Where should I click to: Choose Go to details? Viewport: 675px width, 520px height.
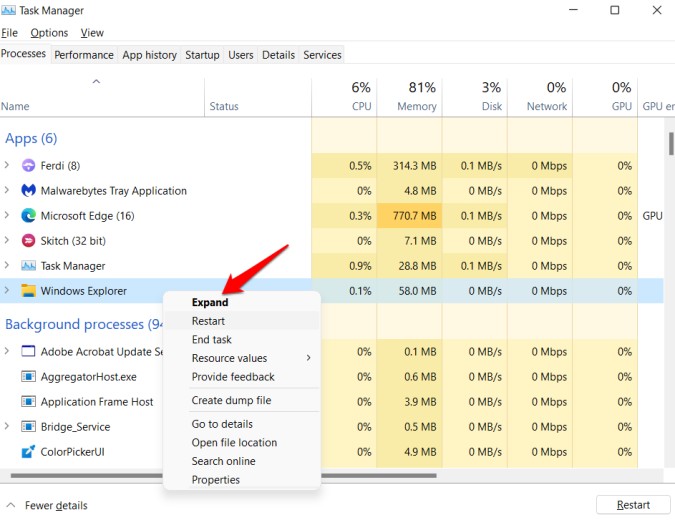242,424
